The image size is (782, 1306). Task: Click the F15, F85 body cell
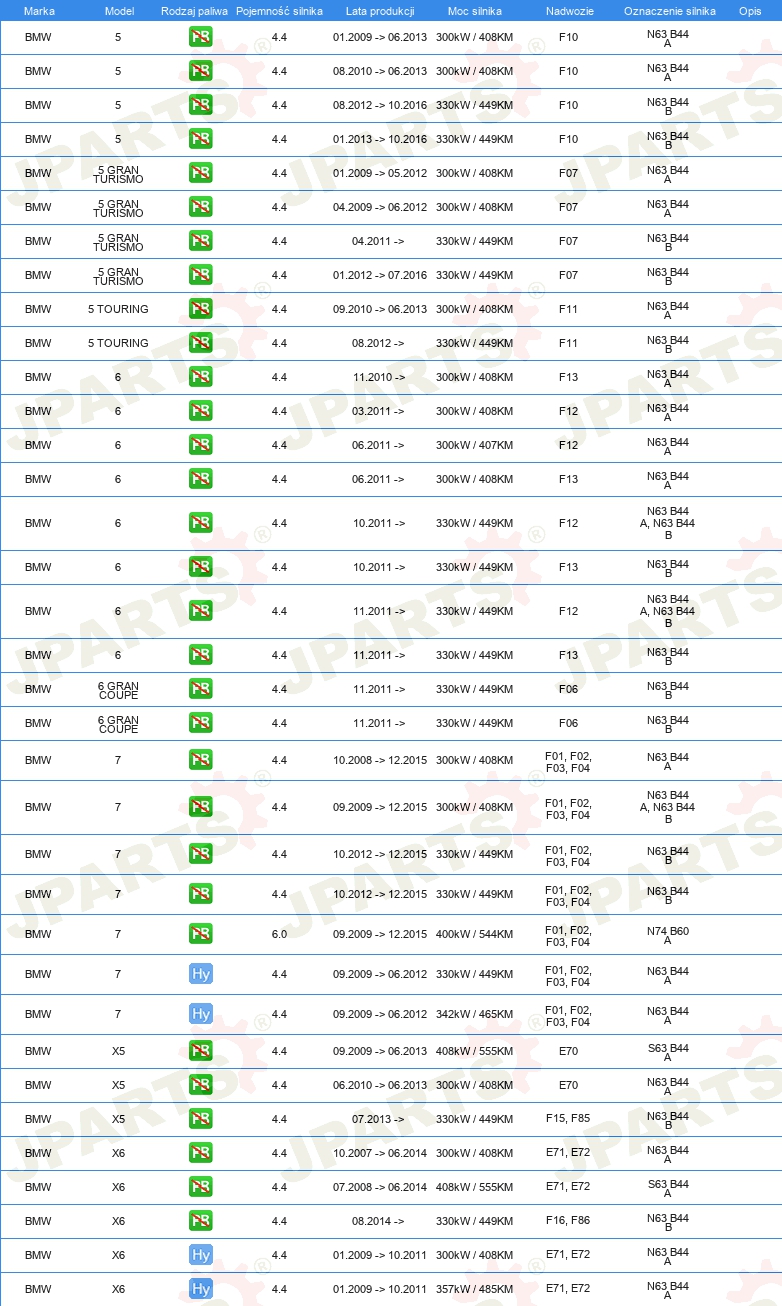pyautogui.click(x=568, y=1119)
